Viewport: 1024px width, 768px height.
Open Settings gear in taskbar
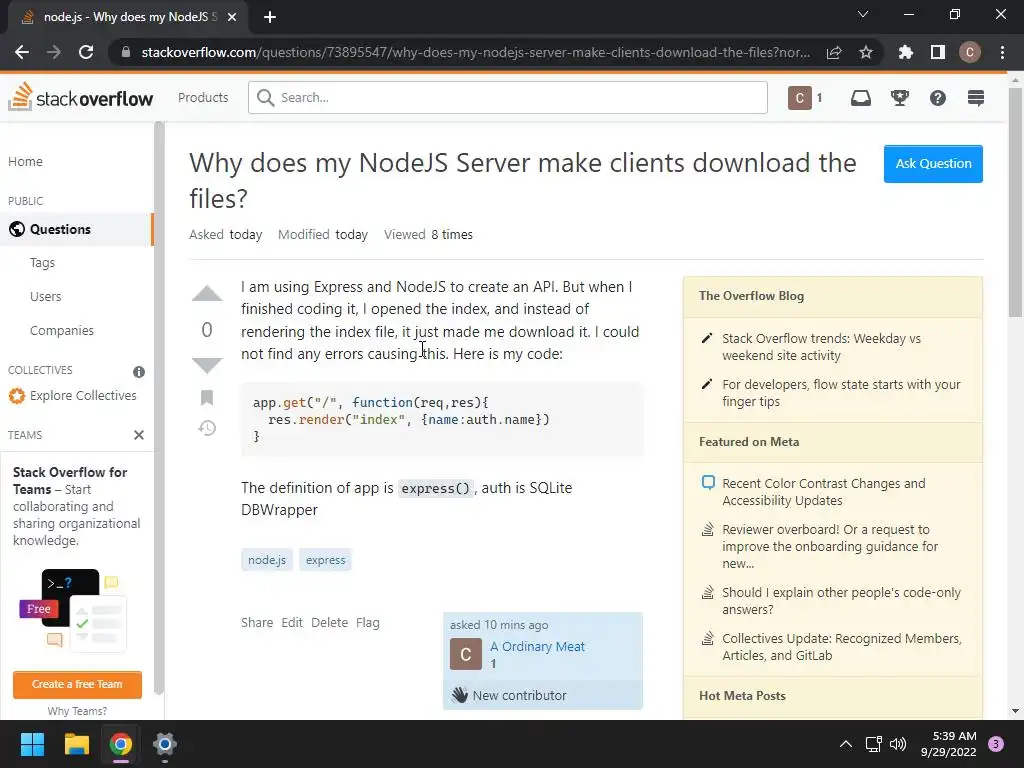coord(165,744)
